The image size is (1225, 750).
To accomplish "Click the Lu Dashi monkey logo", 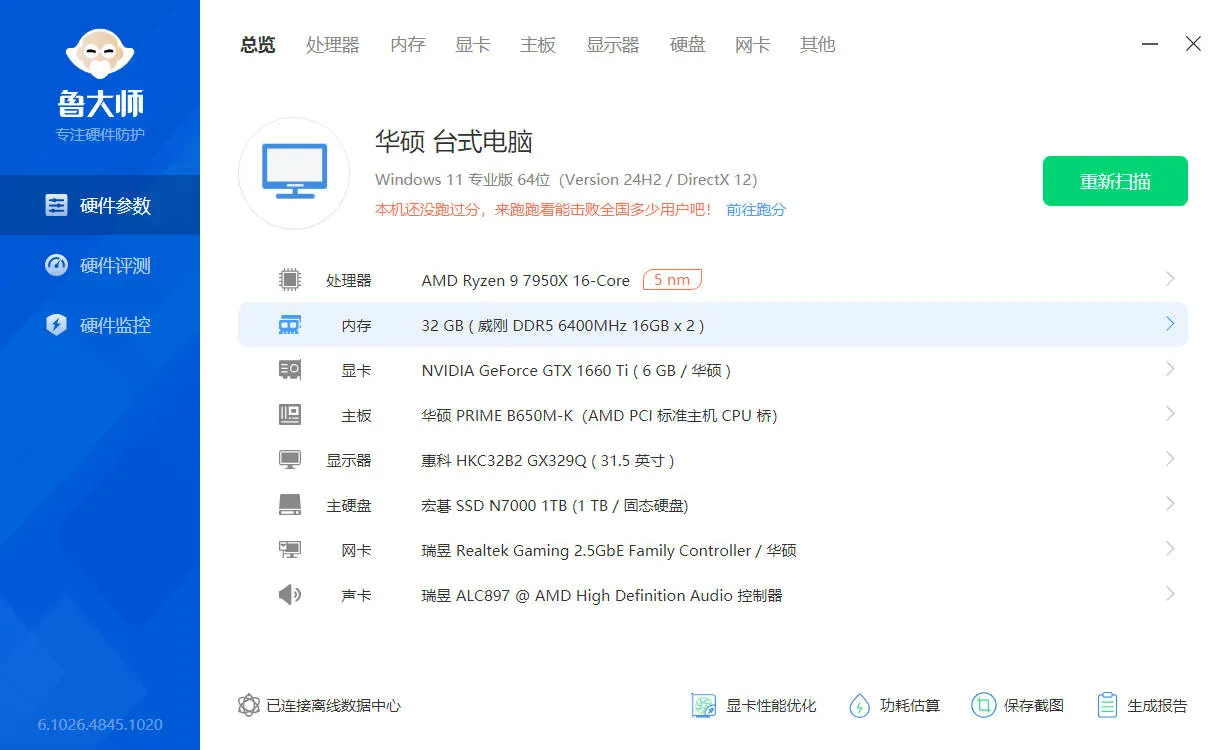I will point(100,54).
